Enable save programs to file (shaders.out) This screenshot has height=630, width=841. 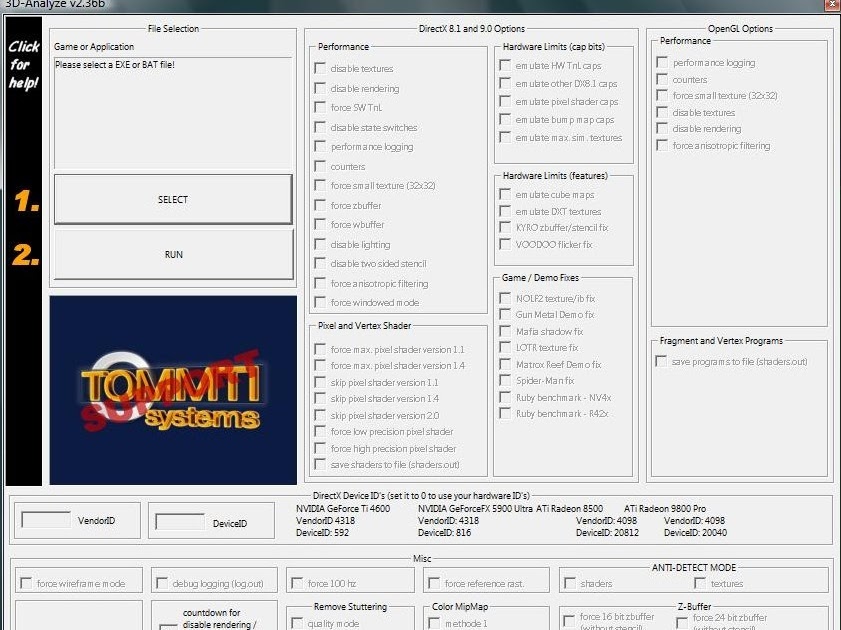(661, 361)
